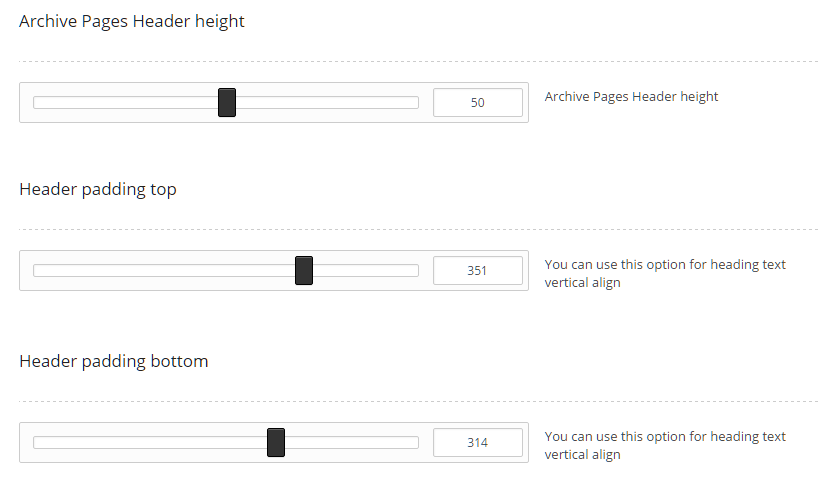
Task: Focus the Header padding top value field showing 351
Action: tap(478, 270)
